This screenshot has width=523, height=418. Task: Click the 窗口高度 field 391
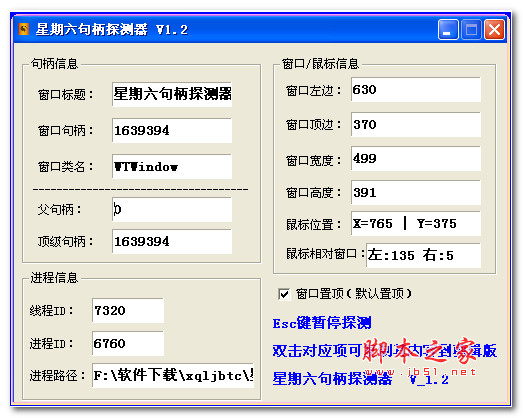(416, 192)
